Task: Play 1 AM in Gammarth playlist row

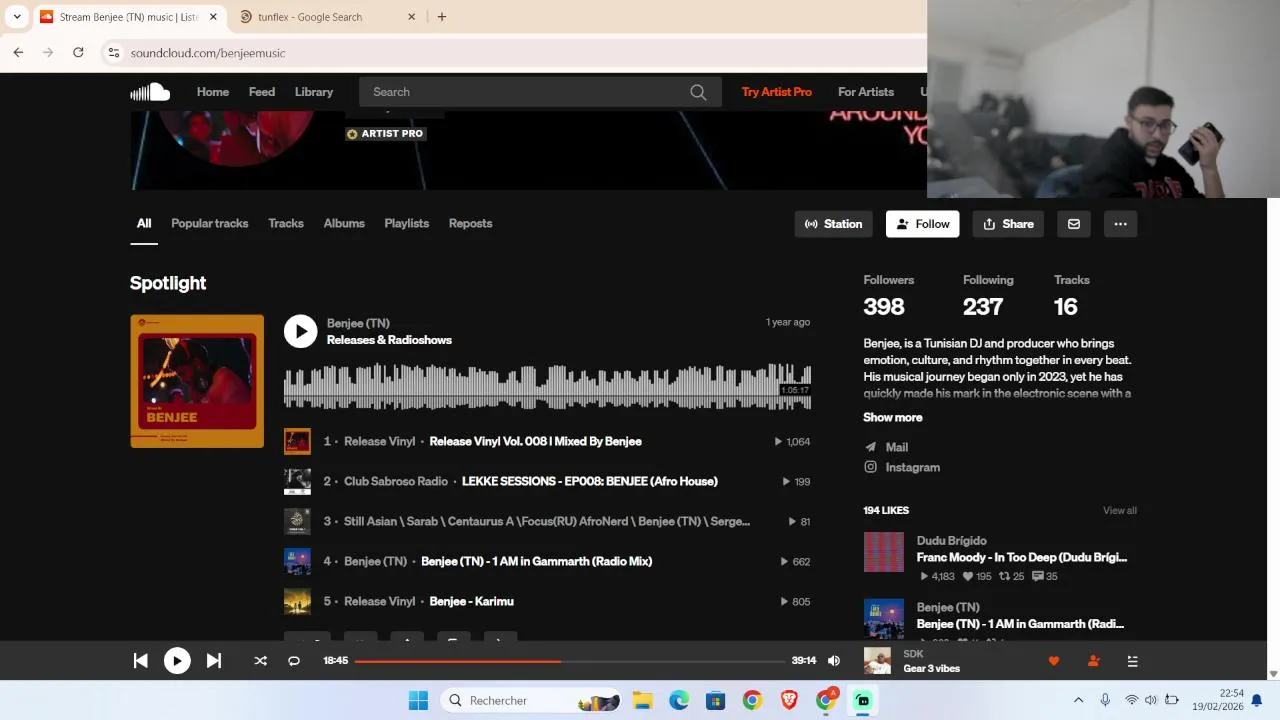Action: (x=547, y=561)
